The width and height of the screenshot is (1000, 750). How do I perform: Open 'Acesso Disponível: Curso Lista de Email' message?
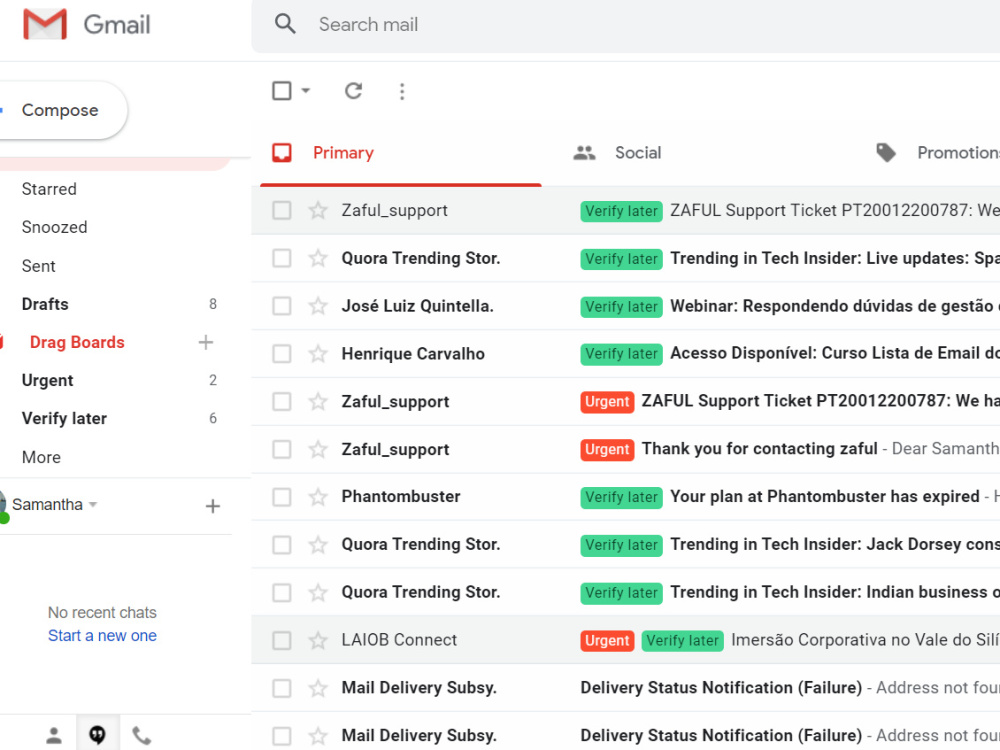835,354
